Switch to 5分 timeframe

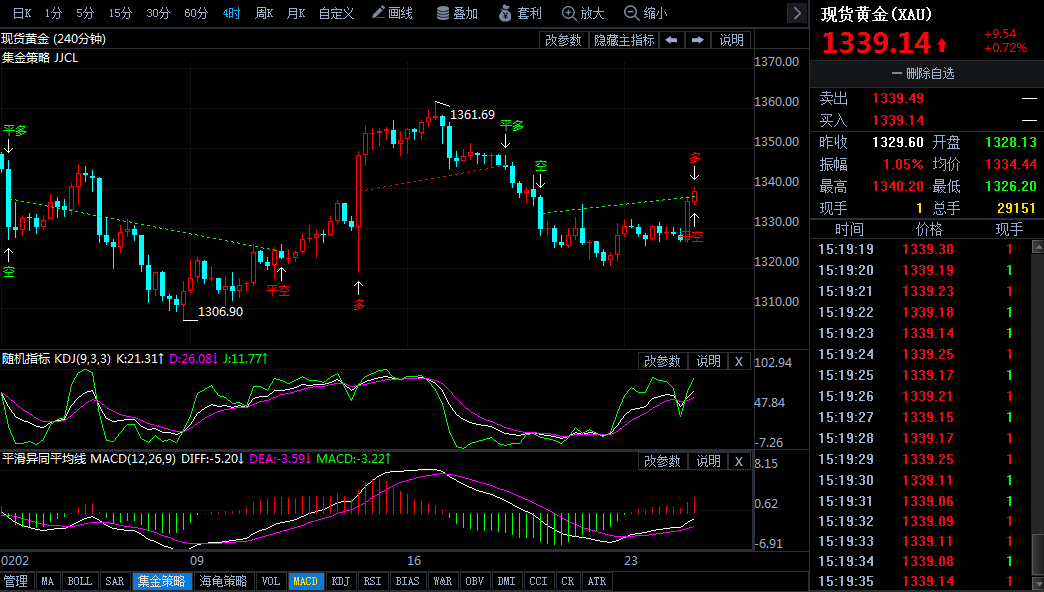[x=85, y=13]
